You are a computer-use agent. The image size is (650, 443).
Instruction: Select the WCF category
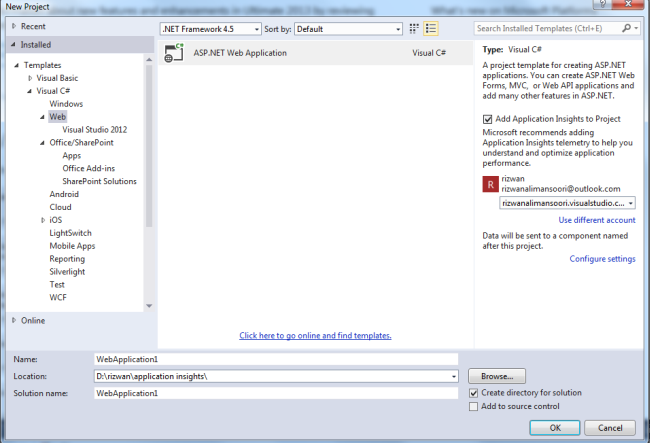click(x=58, y=297)
